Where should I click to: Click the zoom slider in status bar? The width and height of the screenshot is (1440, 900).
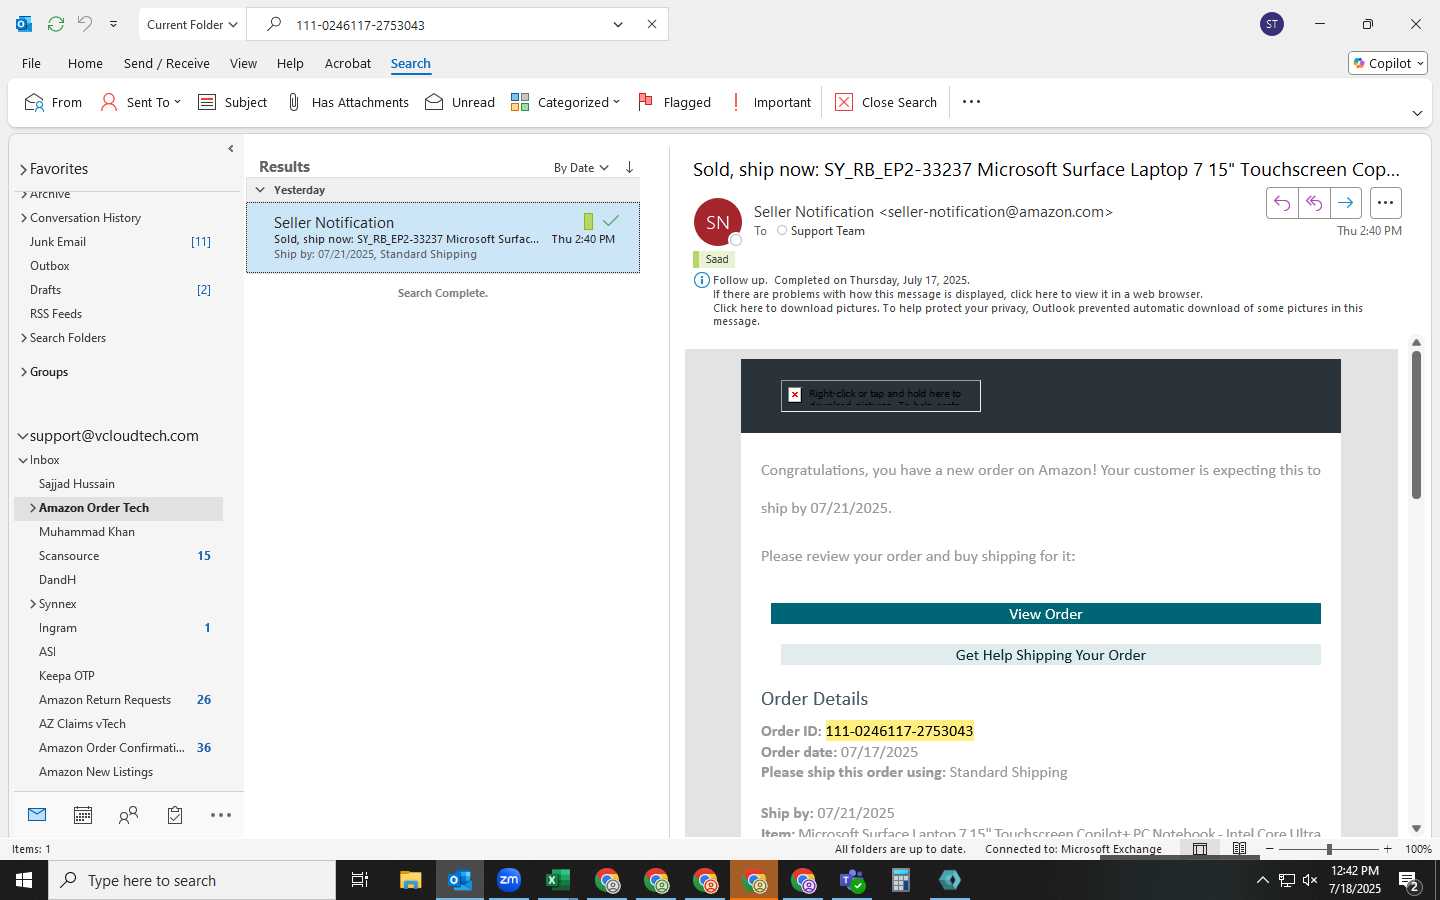click(x=1329, y=849)
